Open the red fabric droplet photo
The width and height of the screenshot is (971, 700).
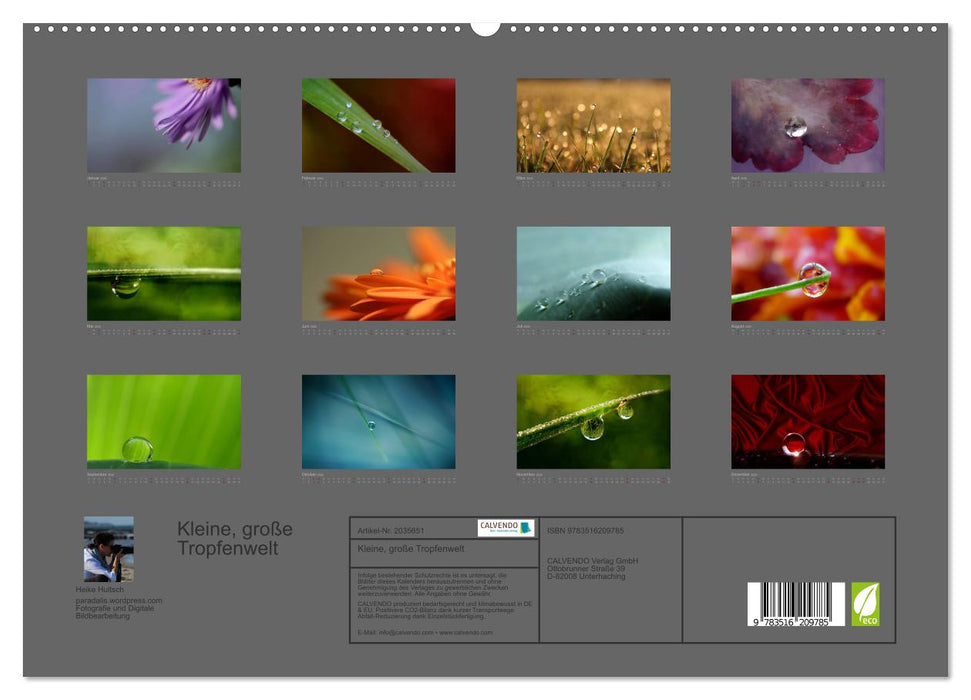(x=807, y=421)
